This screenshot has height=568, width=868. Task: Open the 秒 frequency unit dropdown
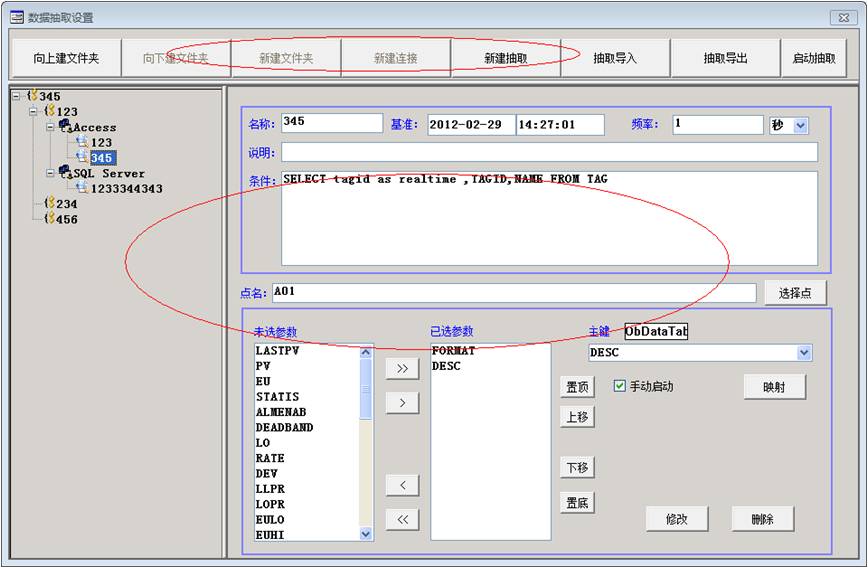pyautogui.click(x=800, y=126)
